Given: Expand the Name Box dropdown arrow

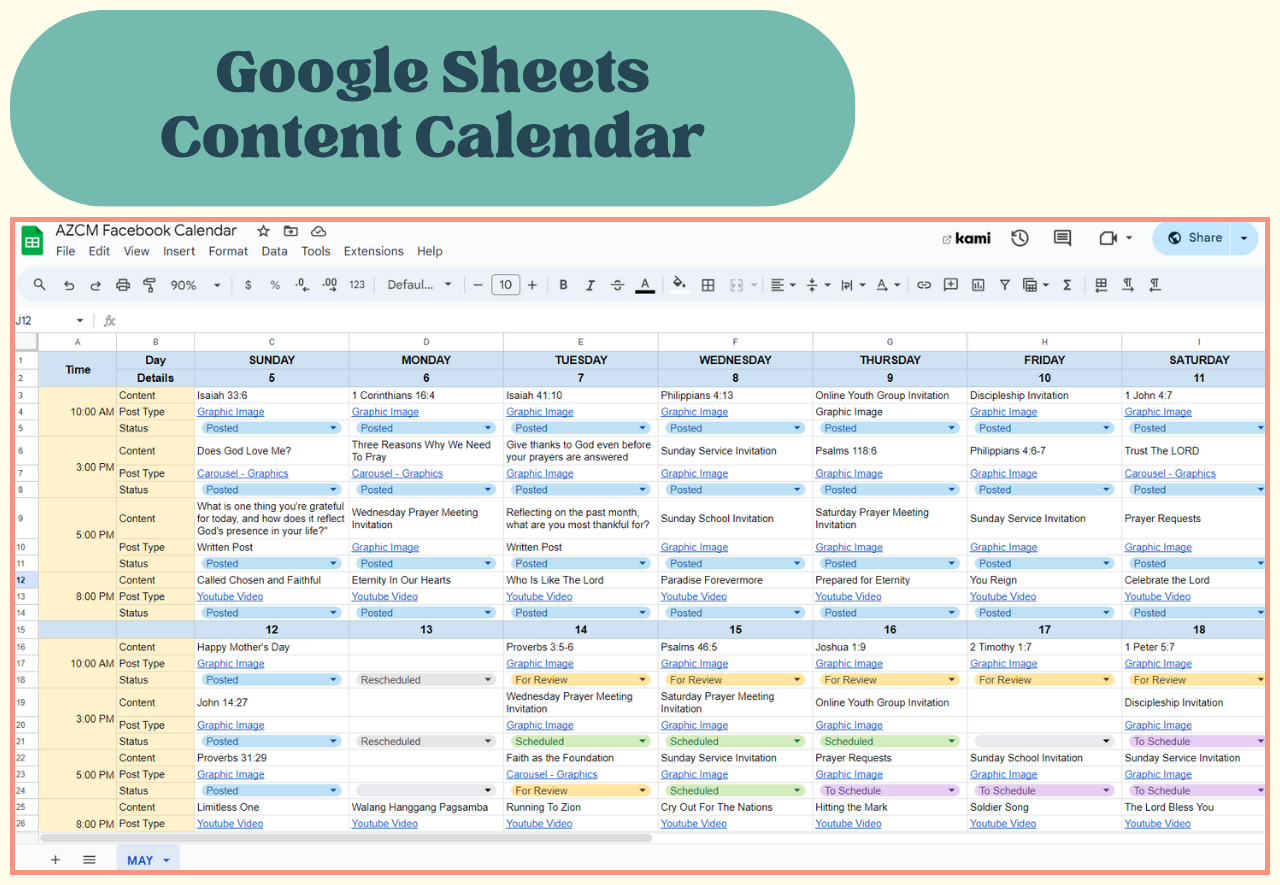Looking at the screenshot, I should point(80,321).
